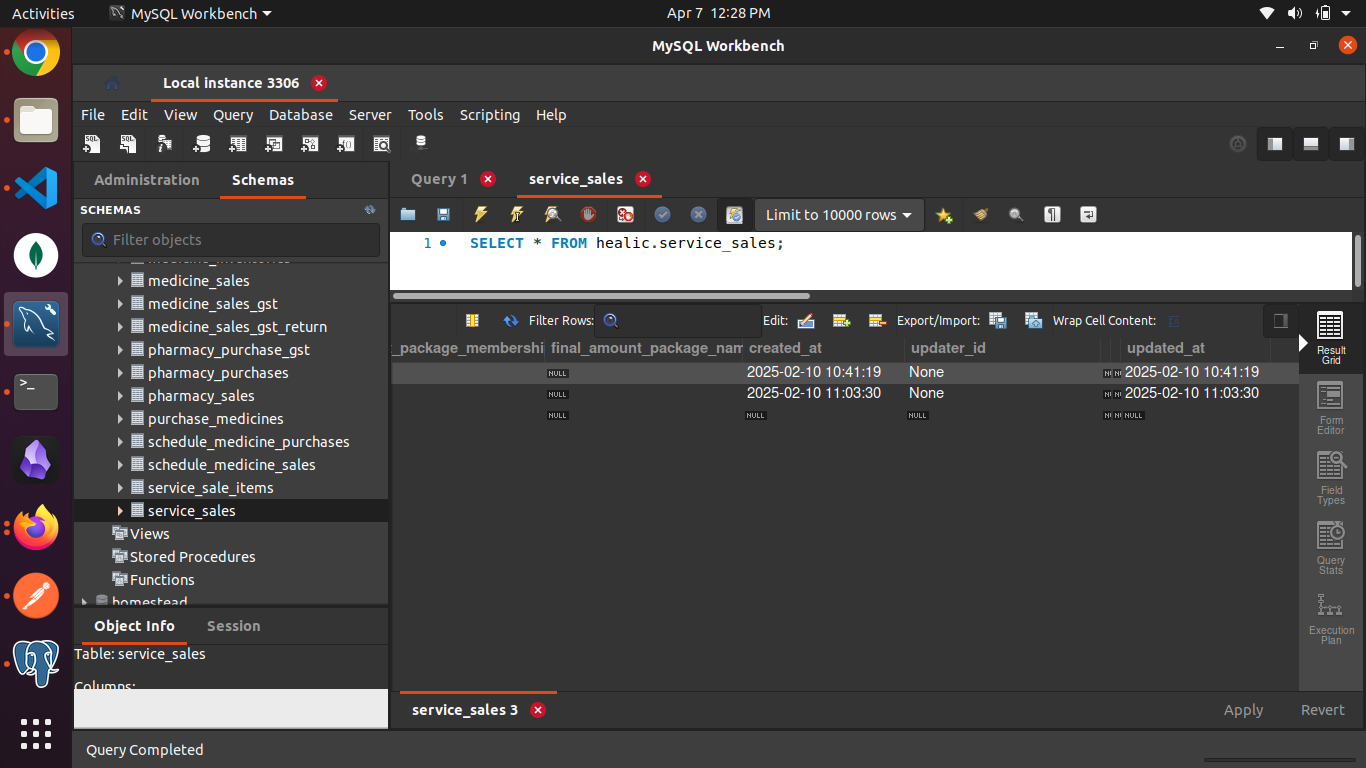Toggle the right sidebar panel visibility
1366x768 pixels.
(x=1347, y=144)
